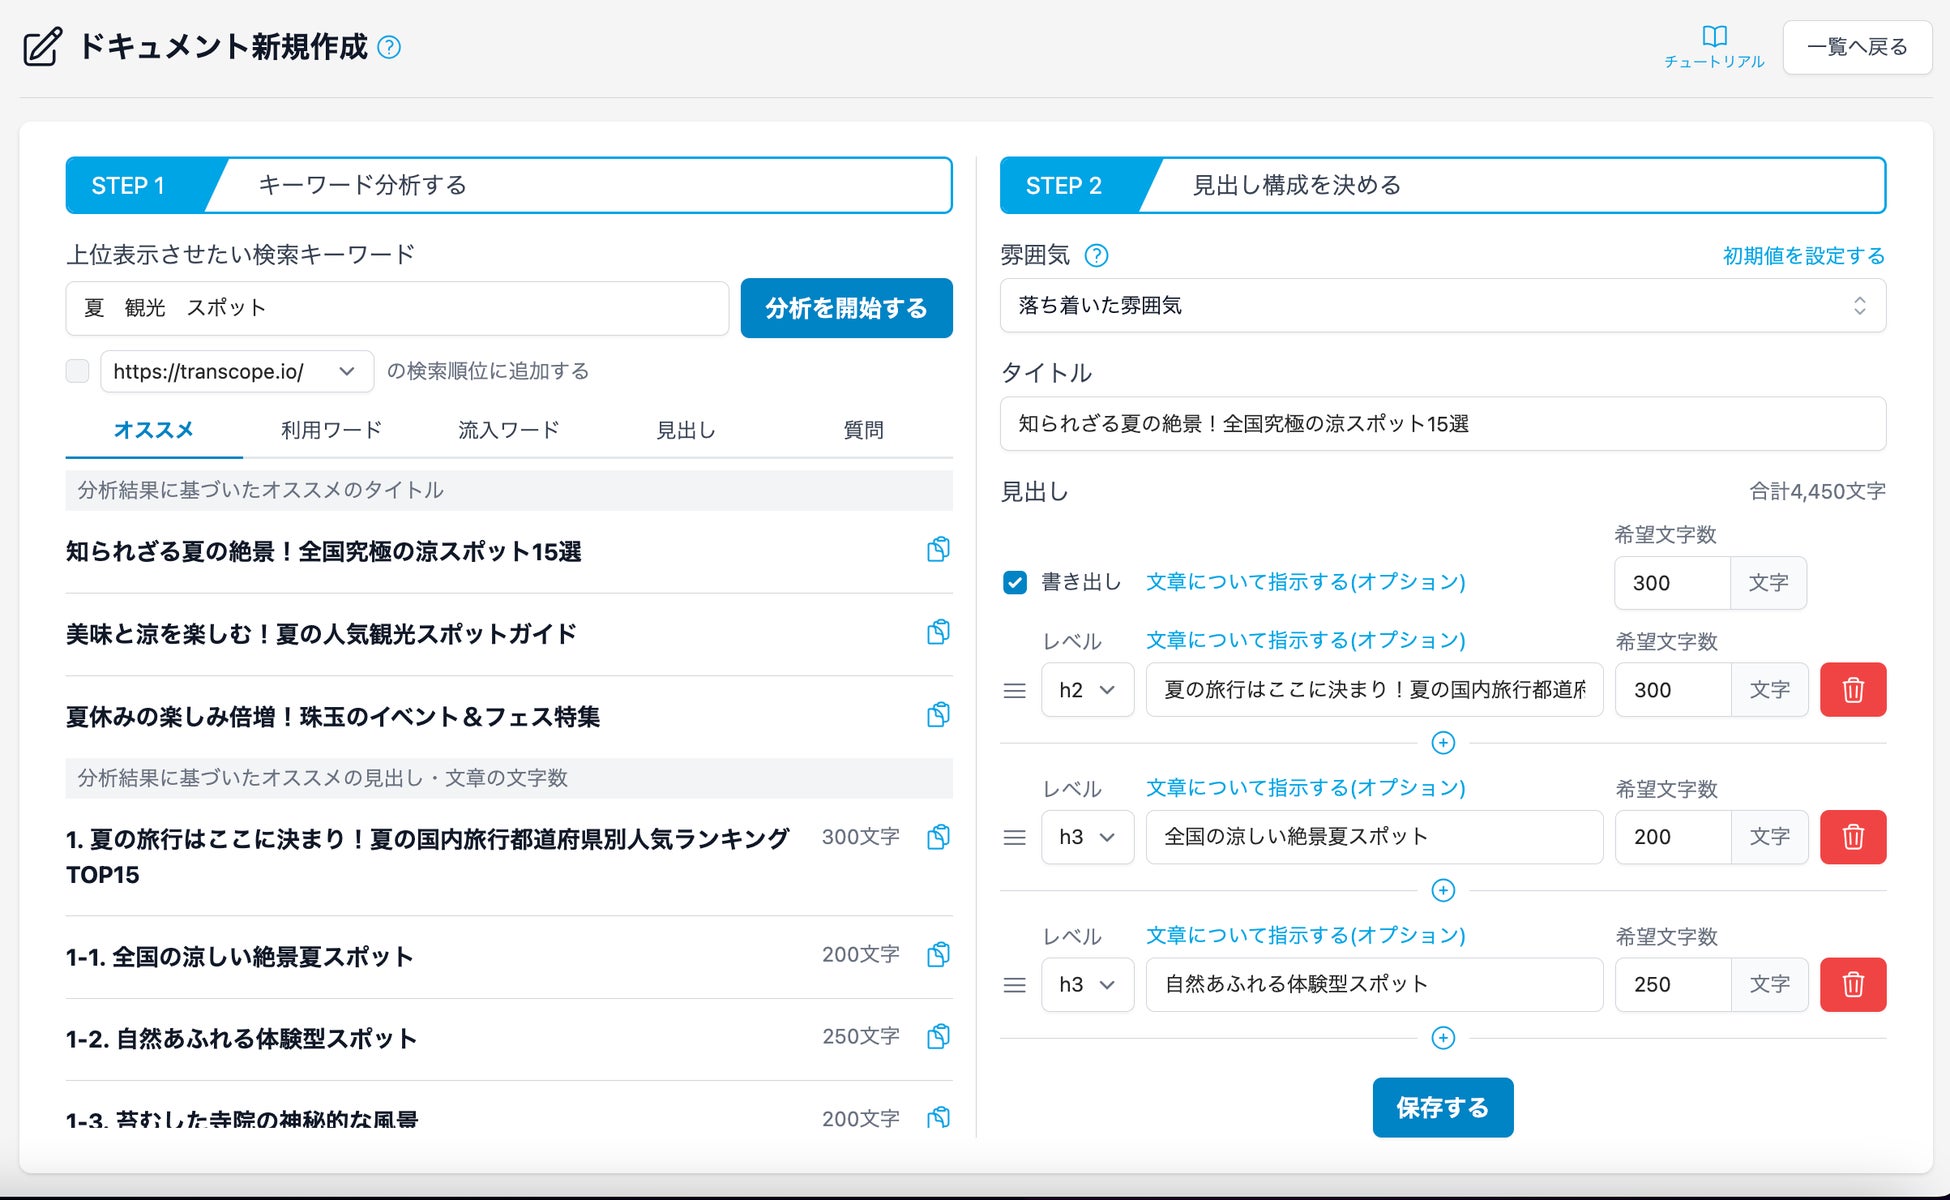
Task: Change the h2 level dropdown
Action: (1086, 690)
